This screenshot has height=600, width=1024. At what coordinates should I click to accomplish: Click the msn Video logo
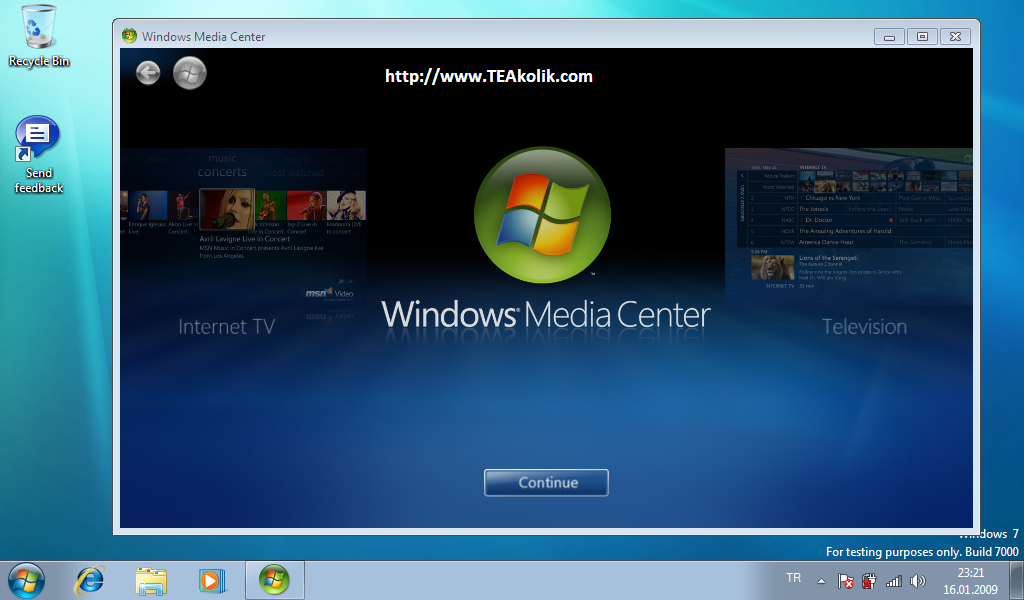[330, 294]
